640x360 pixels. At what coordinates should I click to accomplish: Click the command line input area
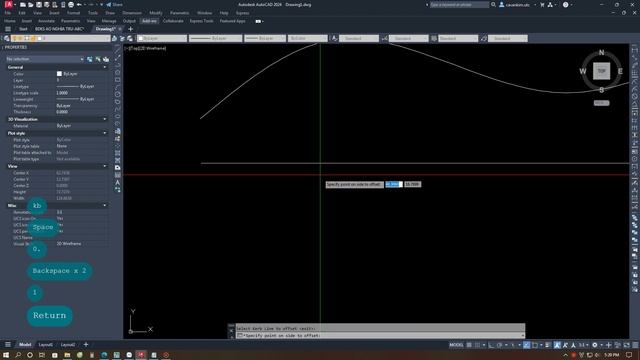click(380, 336)
